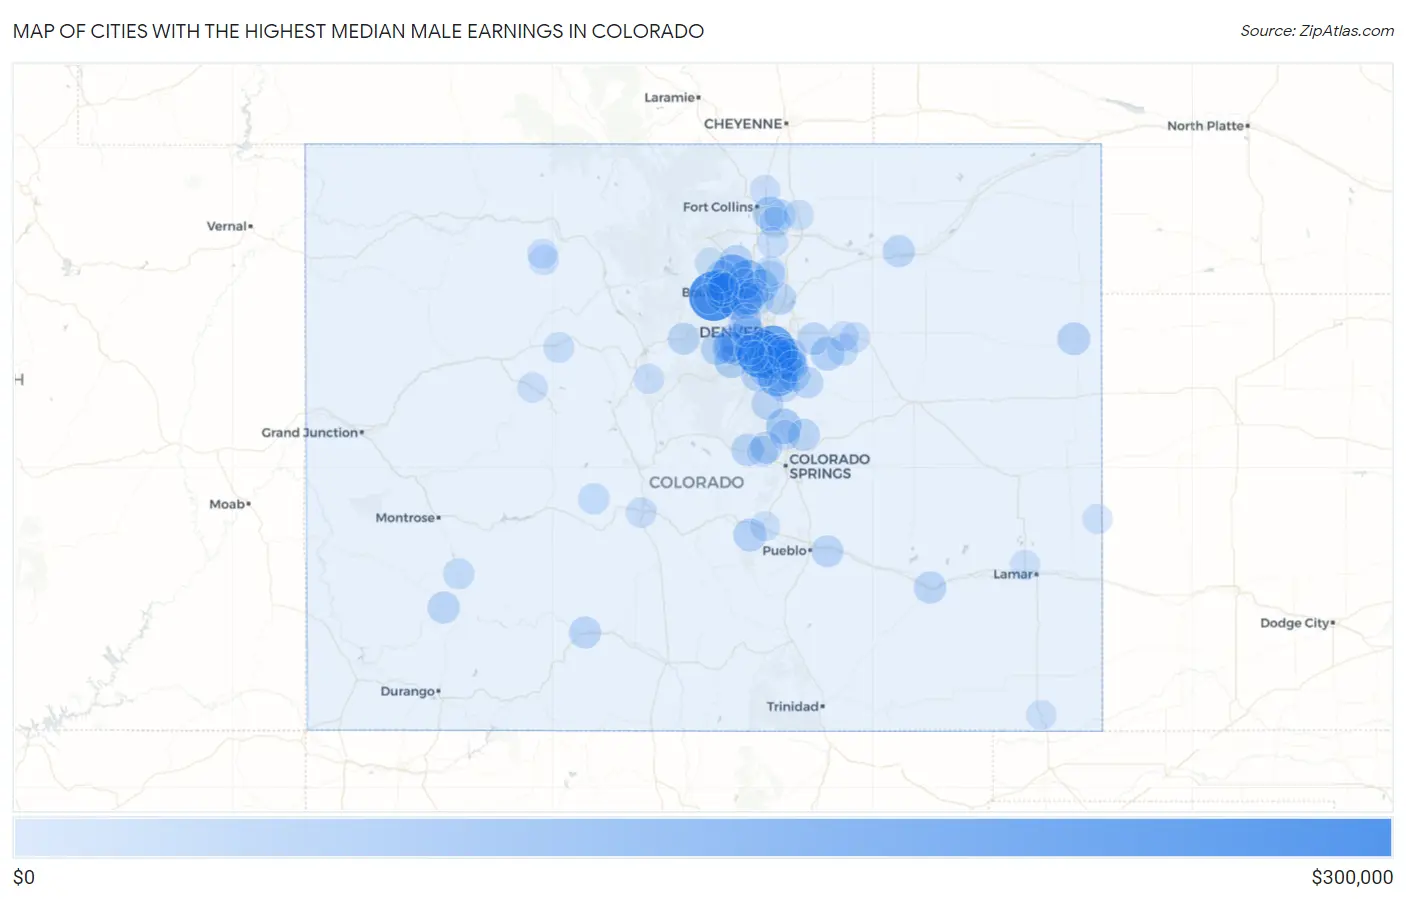This screenshot has width=1406, height=899.
Task: Click the earnings gradient legend bar
Action: (x=702, y=838)
